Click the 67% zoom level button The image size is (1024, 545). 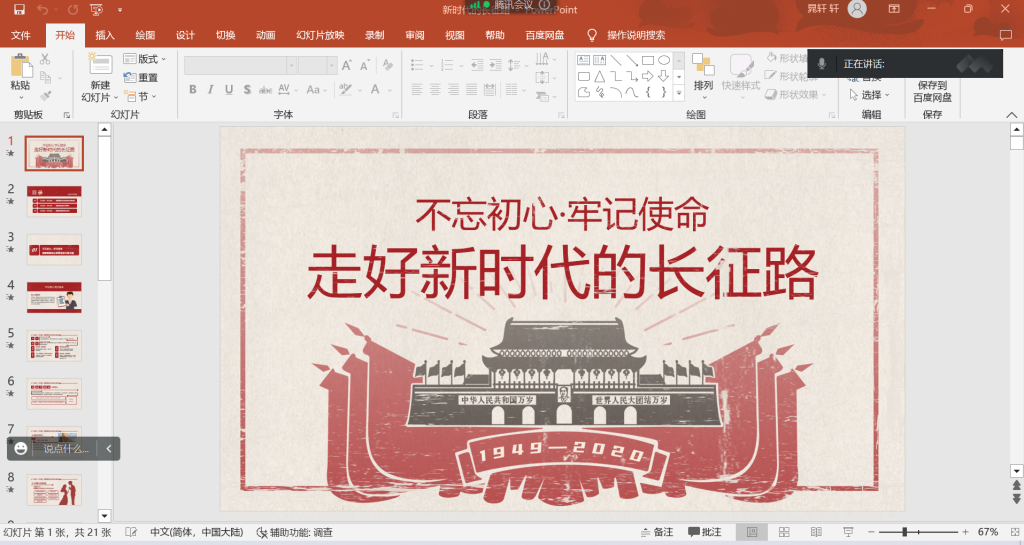[x=987, y=532]
